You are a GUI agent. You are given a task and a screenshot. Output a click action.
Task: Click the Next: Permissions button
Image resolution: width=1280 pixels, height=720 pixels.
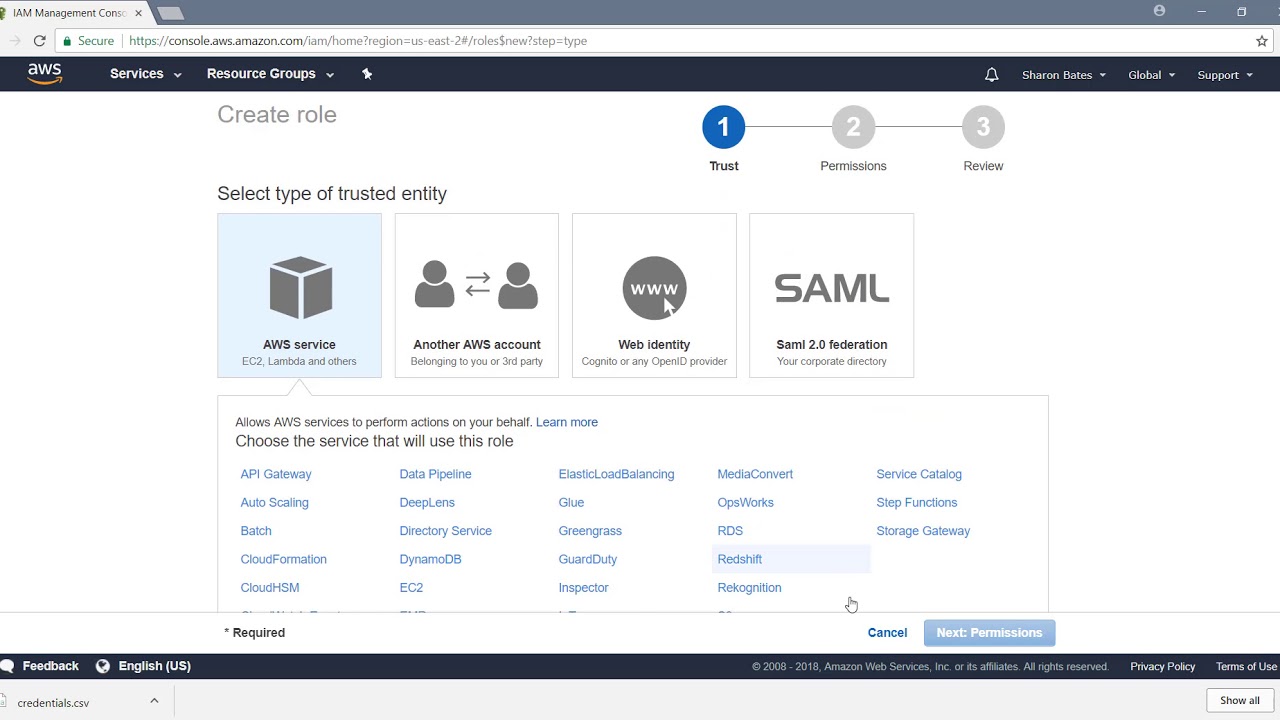989,633
